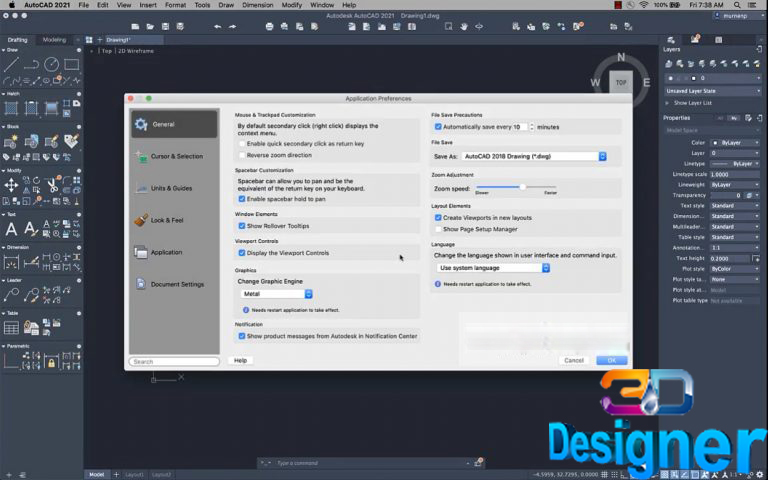This screenshot has height=480, width=768.
Task: Click the parametric lock constraint icon
Action: click(x=51, y=363)
